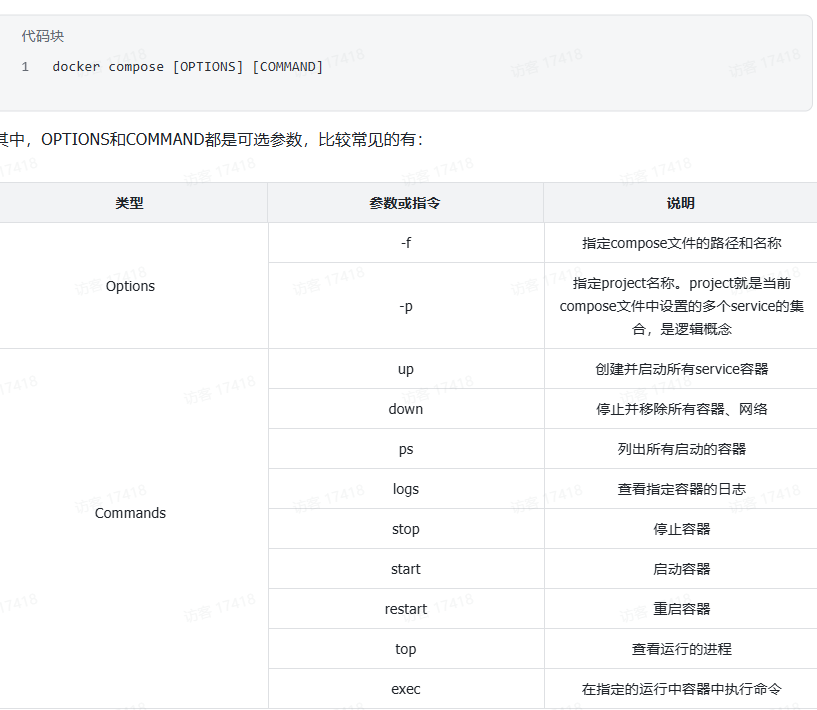817x710 pixels.
Task: Select the logs command cell
Action: coord(405,488)
